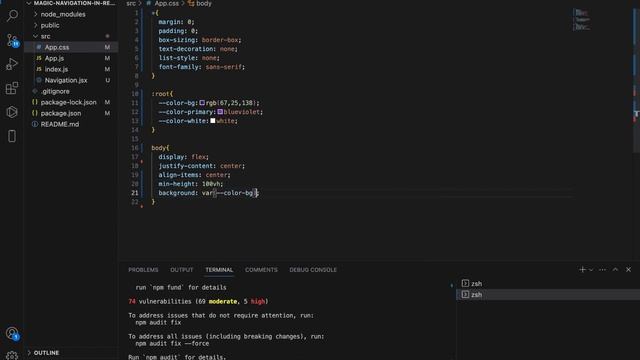
Task: Open the Accounts menu icon
Action: point(12,333)
